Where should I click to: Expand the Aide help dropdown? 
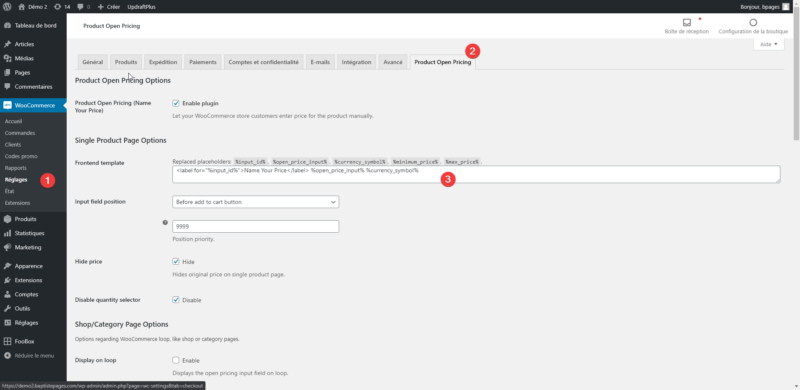769,44
